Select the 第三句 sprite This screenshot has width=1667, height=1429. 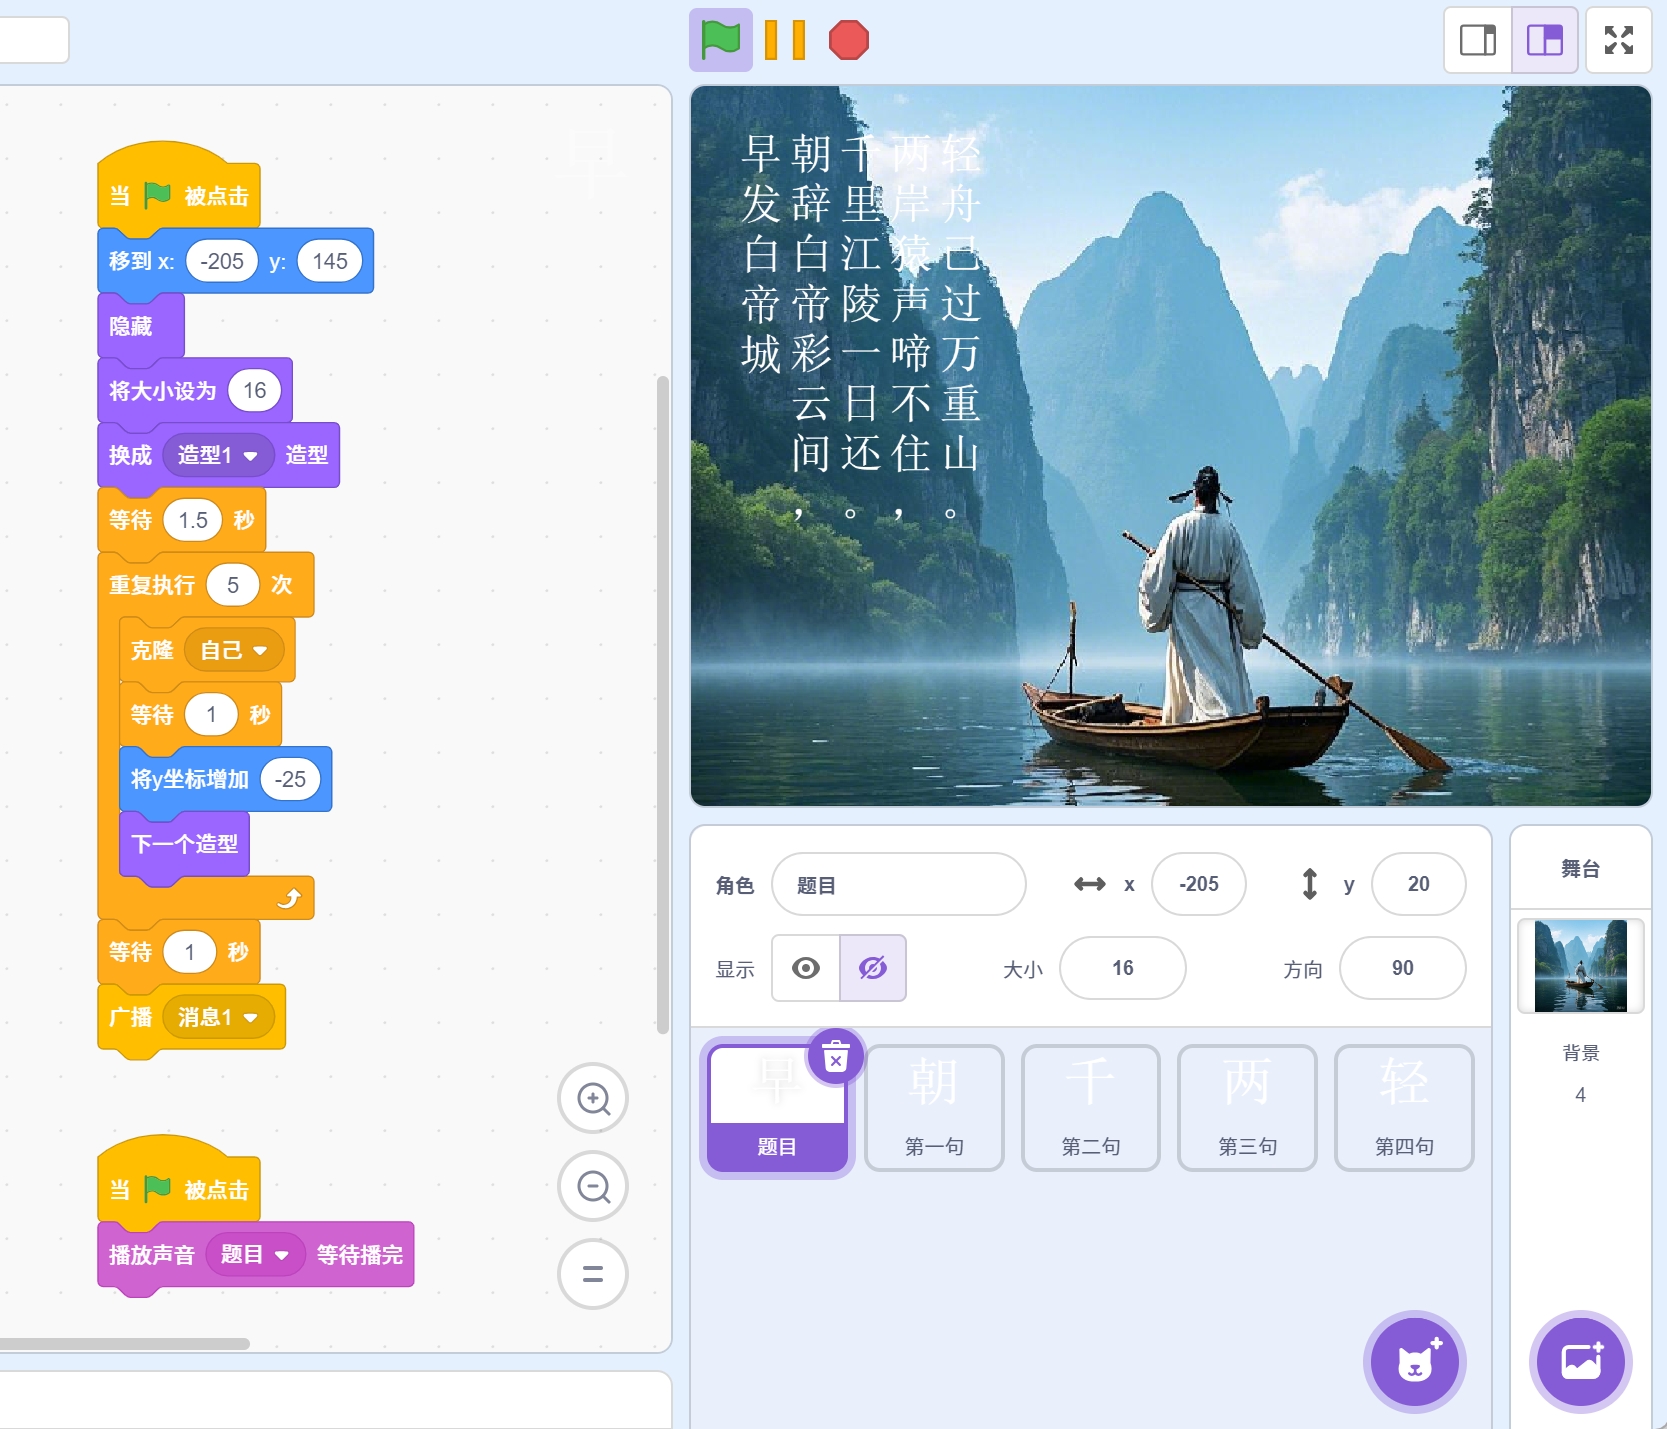click(1247, 1107)
